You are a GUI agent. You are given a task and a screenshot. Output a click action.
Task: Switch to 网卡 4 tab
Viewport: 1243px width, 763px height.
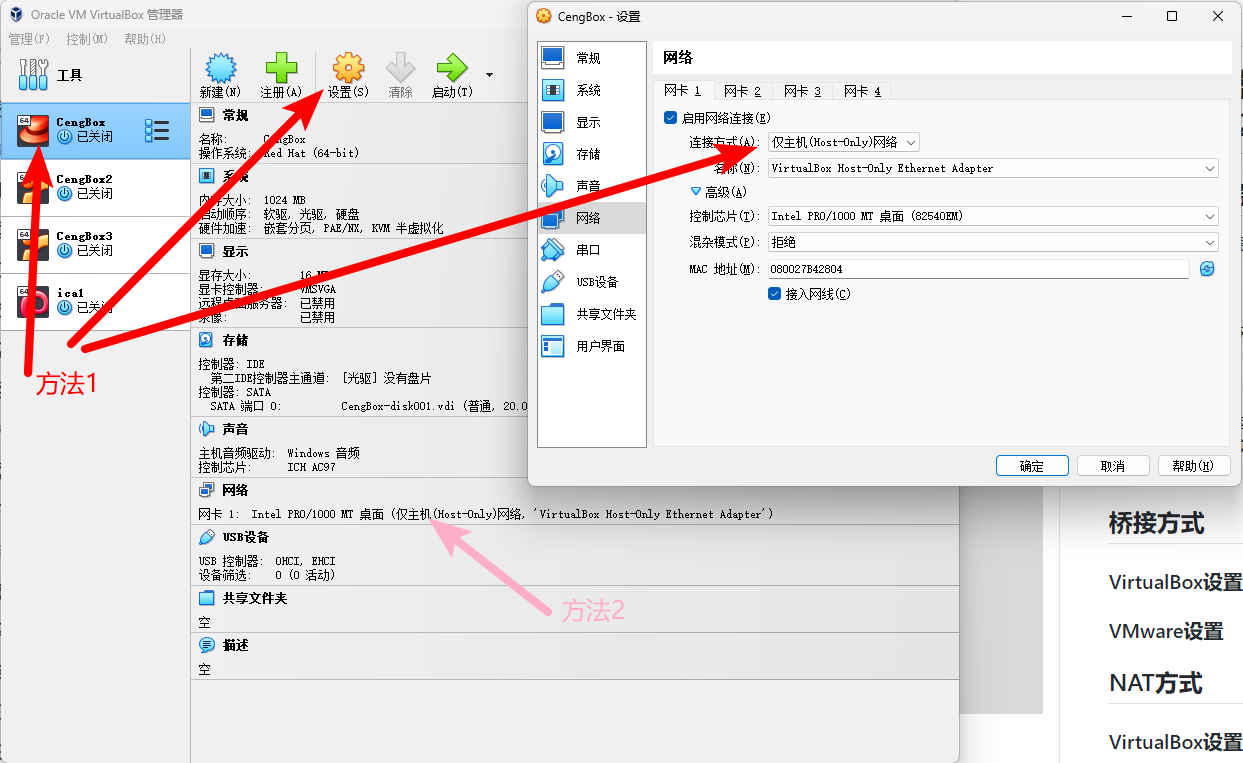(862, 91)
